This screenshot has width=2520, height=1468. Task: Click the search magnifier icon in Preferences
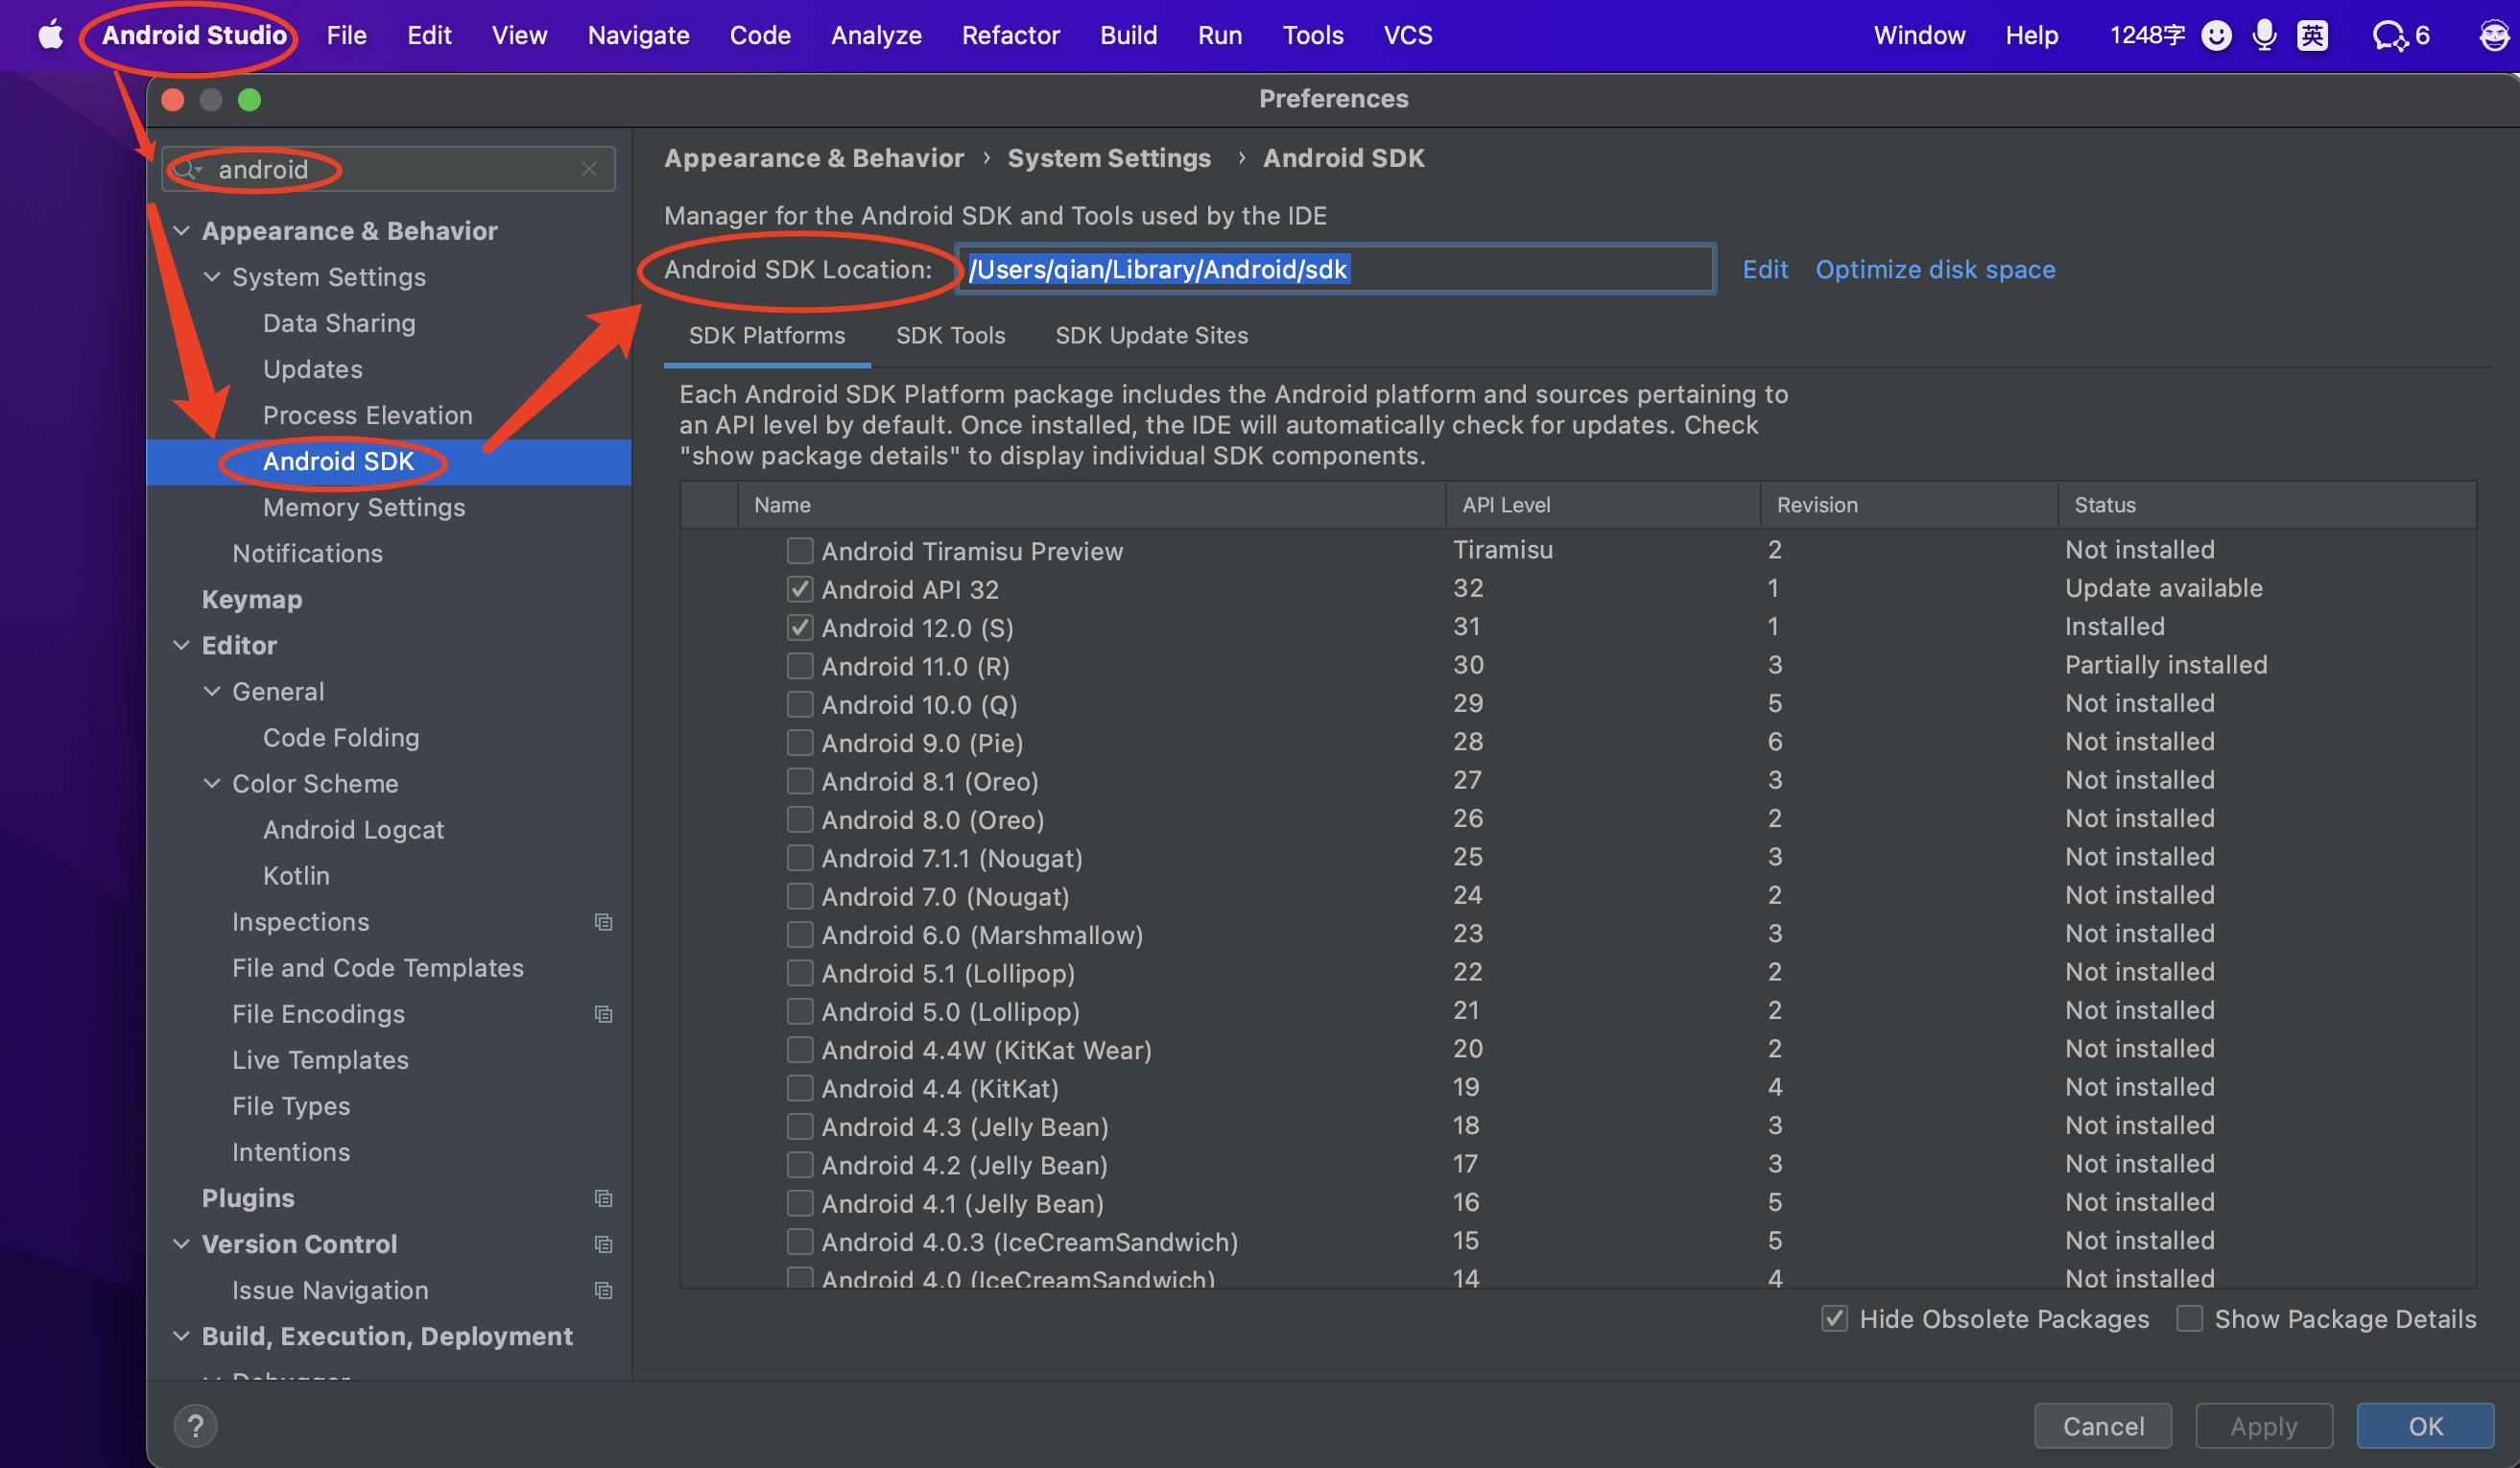point(187,169)
